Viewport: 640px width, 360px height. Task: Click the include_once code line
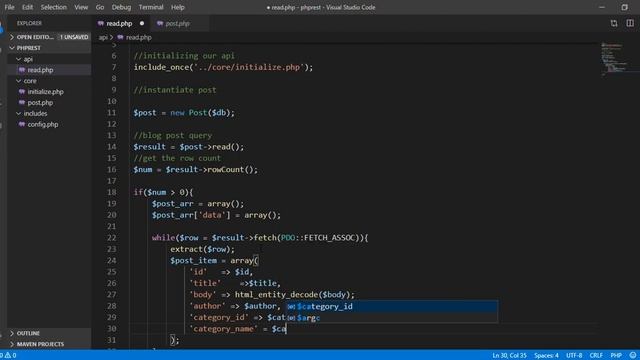pyautogui.click(x=223, y=67)
